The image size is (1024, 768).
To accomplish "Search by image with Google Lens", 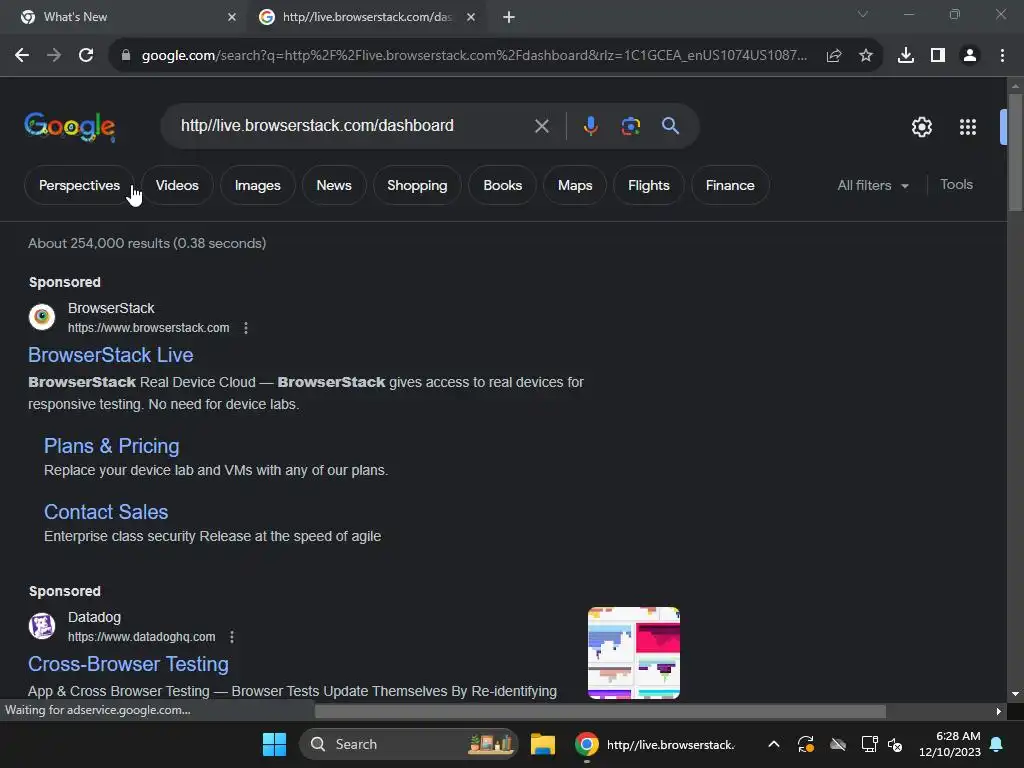I will point(630,126).
